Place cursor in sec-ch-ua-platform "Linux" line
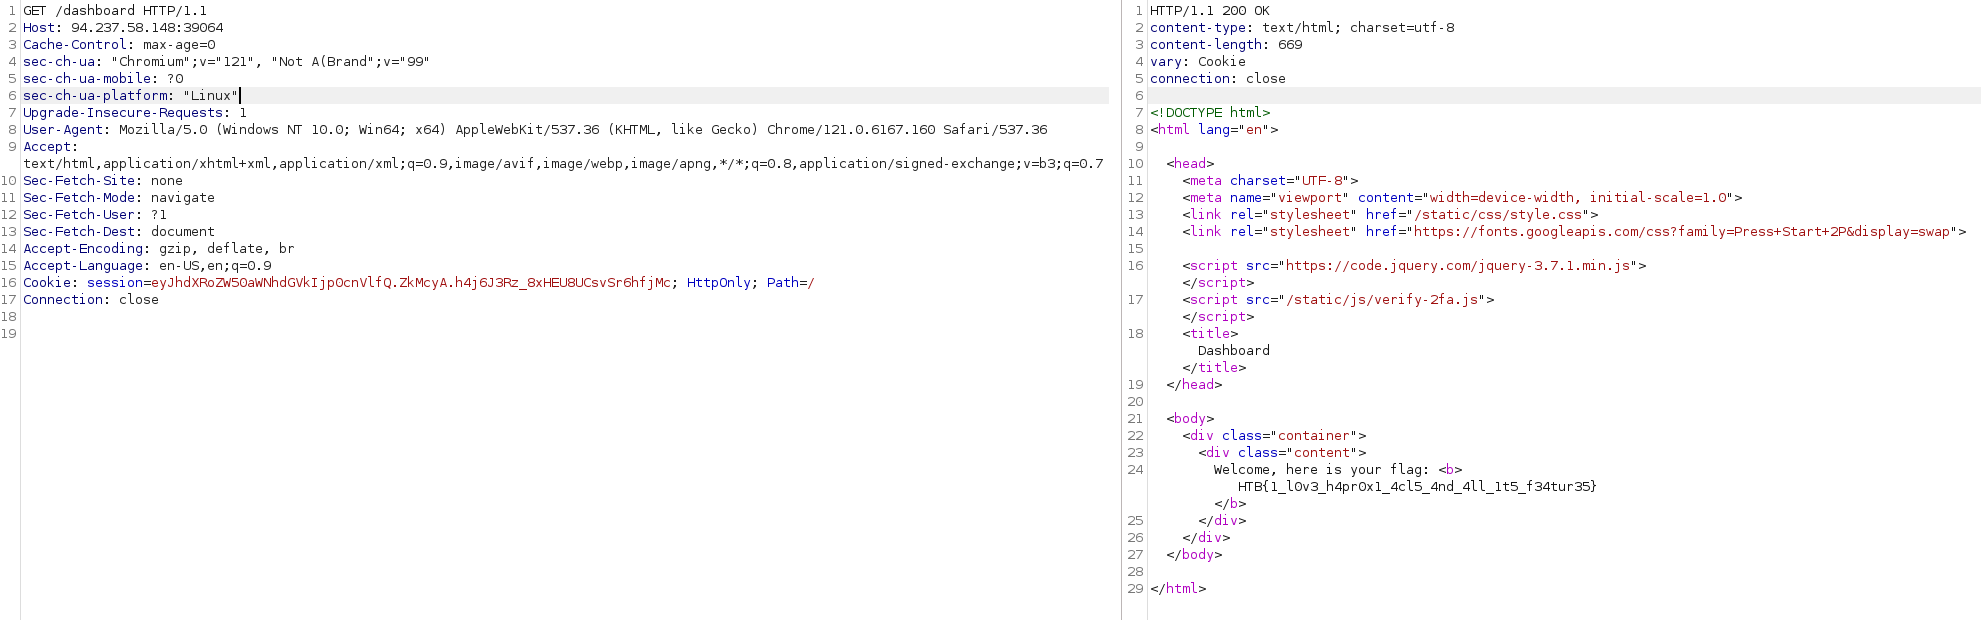 tap(131, 96)
